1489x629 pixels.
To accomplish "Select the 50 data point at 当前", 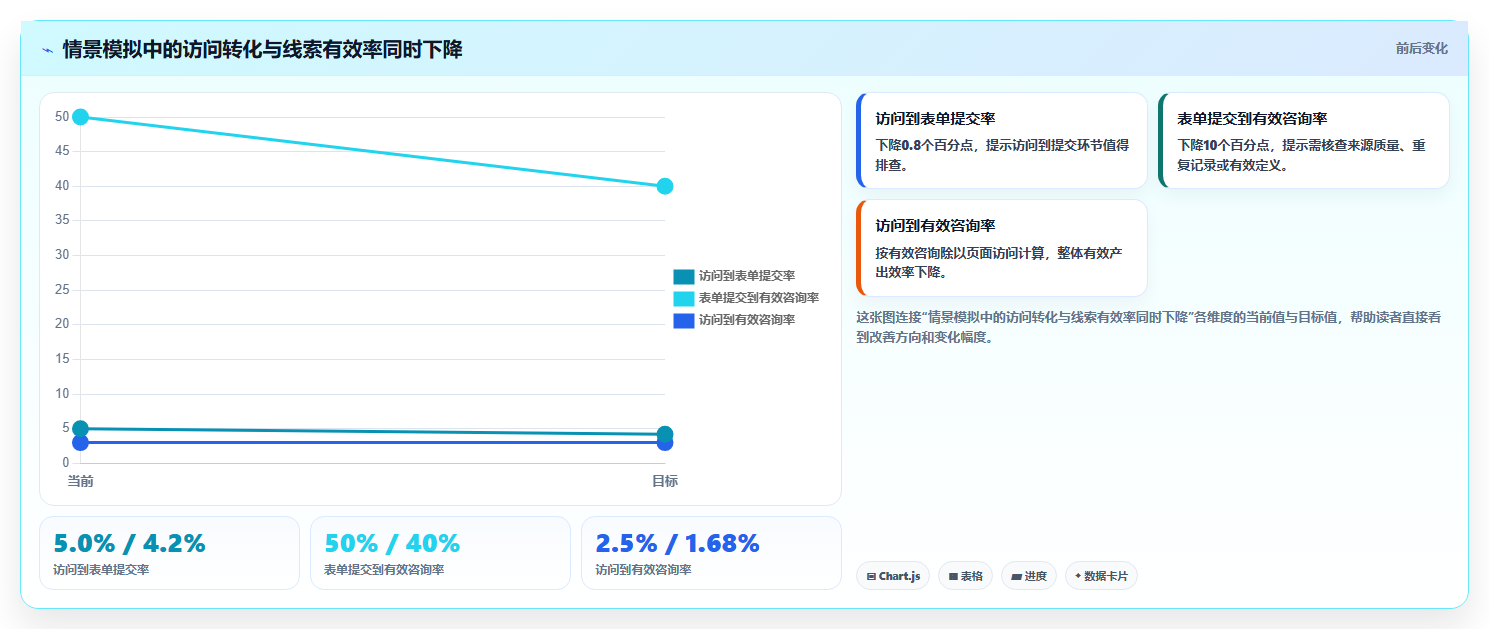I will click(x=81, y=117).
